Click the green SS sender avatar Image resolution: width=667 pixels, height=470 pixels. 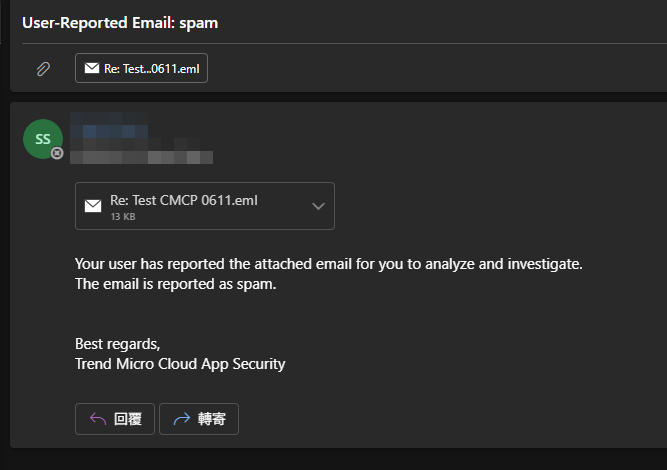(x=42, y=139)
